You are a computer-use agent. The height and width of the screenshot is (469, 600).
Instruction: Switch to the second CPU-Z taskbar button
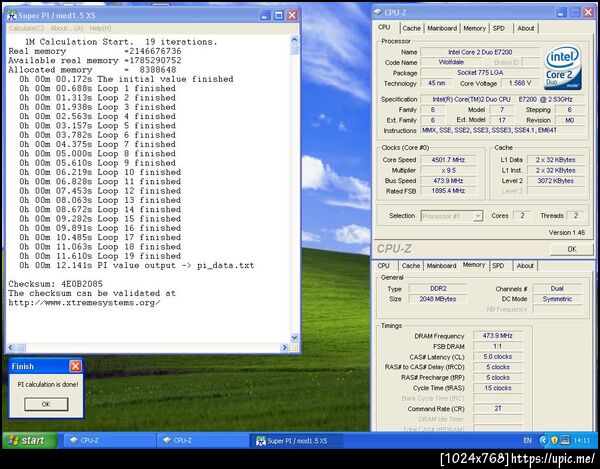202,441
